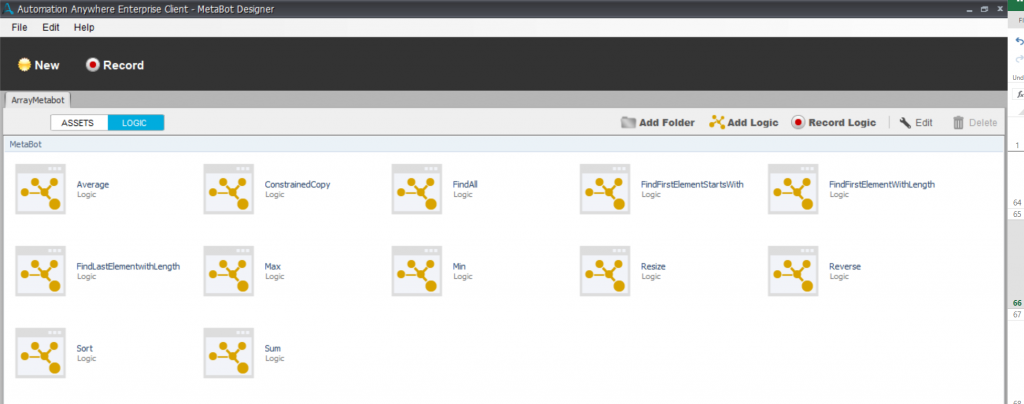Select the FindFirstElementWithLength logic icon
The image size is (1024, 404).
click(x=793, y=189)
